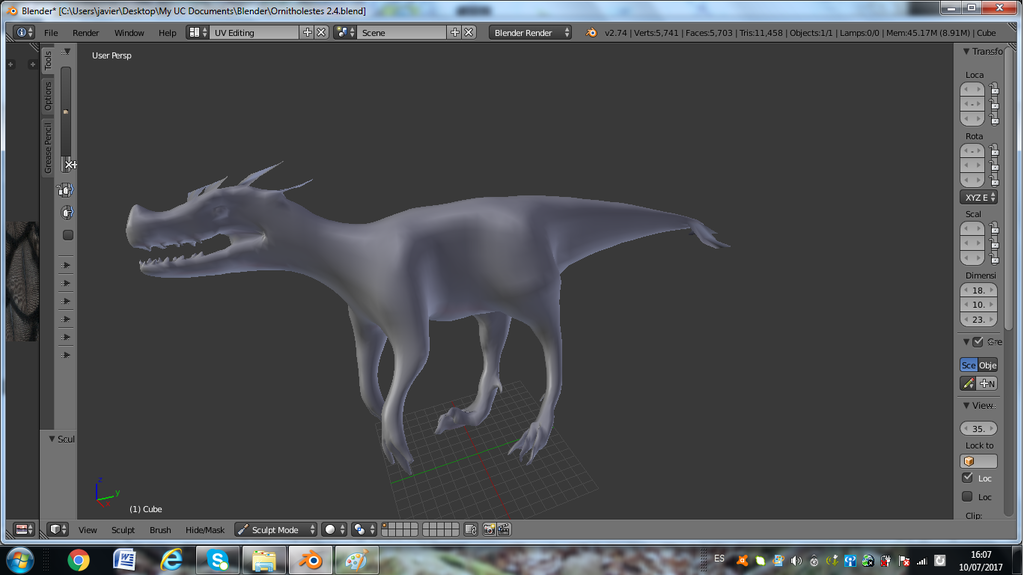Open the pivot point selector icon

[361, 529]
